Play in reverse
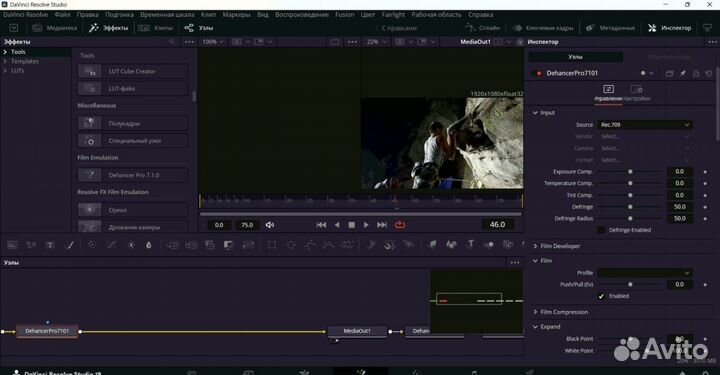Viewport: 720px width, 375px height. [x=337, y=225]
